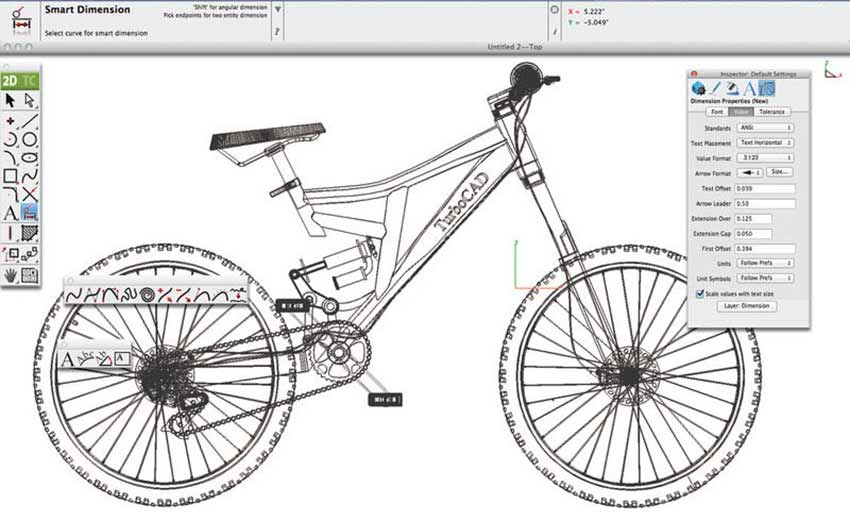
Task: Click the Smart Dimension tool in the palette
Action: 30,213
